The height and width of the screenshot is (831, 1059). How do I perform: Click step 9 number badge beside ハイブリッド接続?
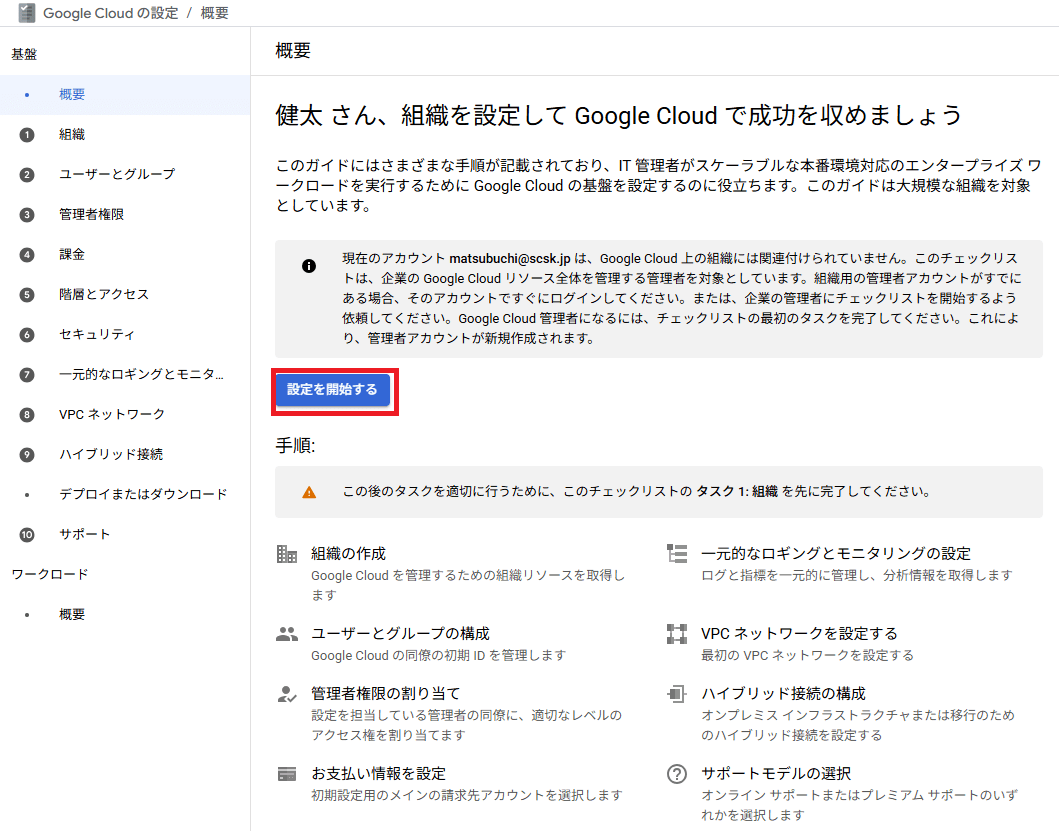pos(27,455)
